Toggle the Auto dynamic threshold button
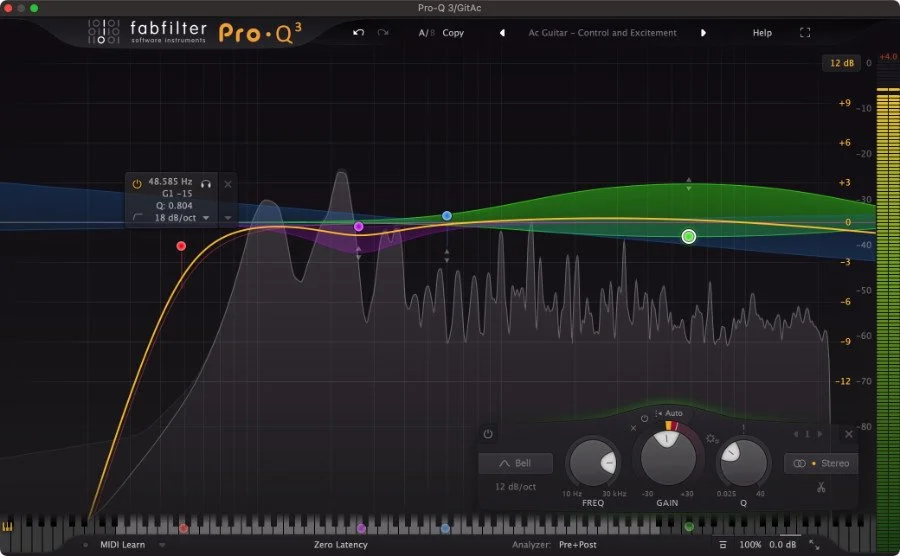The width and height of the screenshot is (900, 556). click(x=669, y=413)
